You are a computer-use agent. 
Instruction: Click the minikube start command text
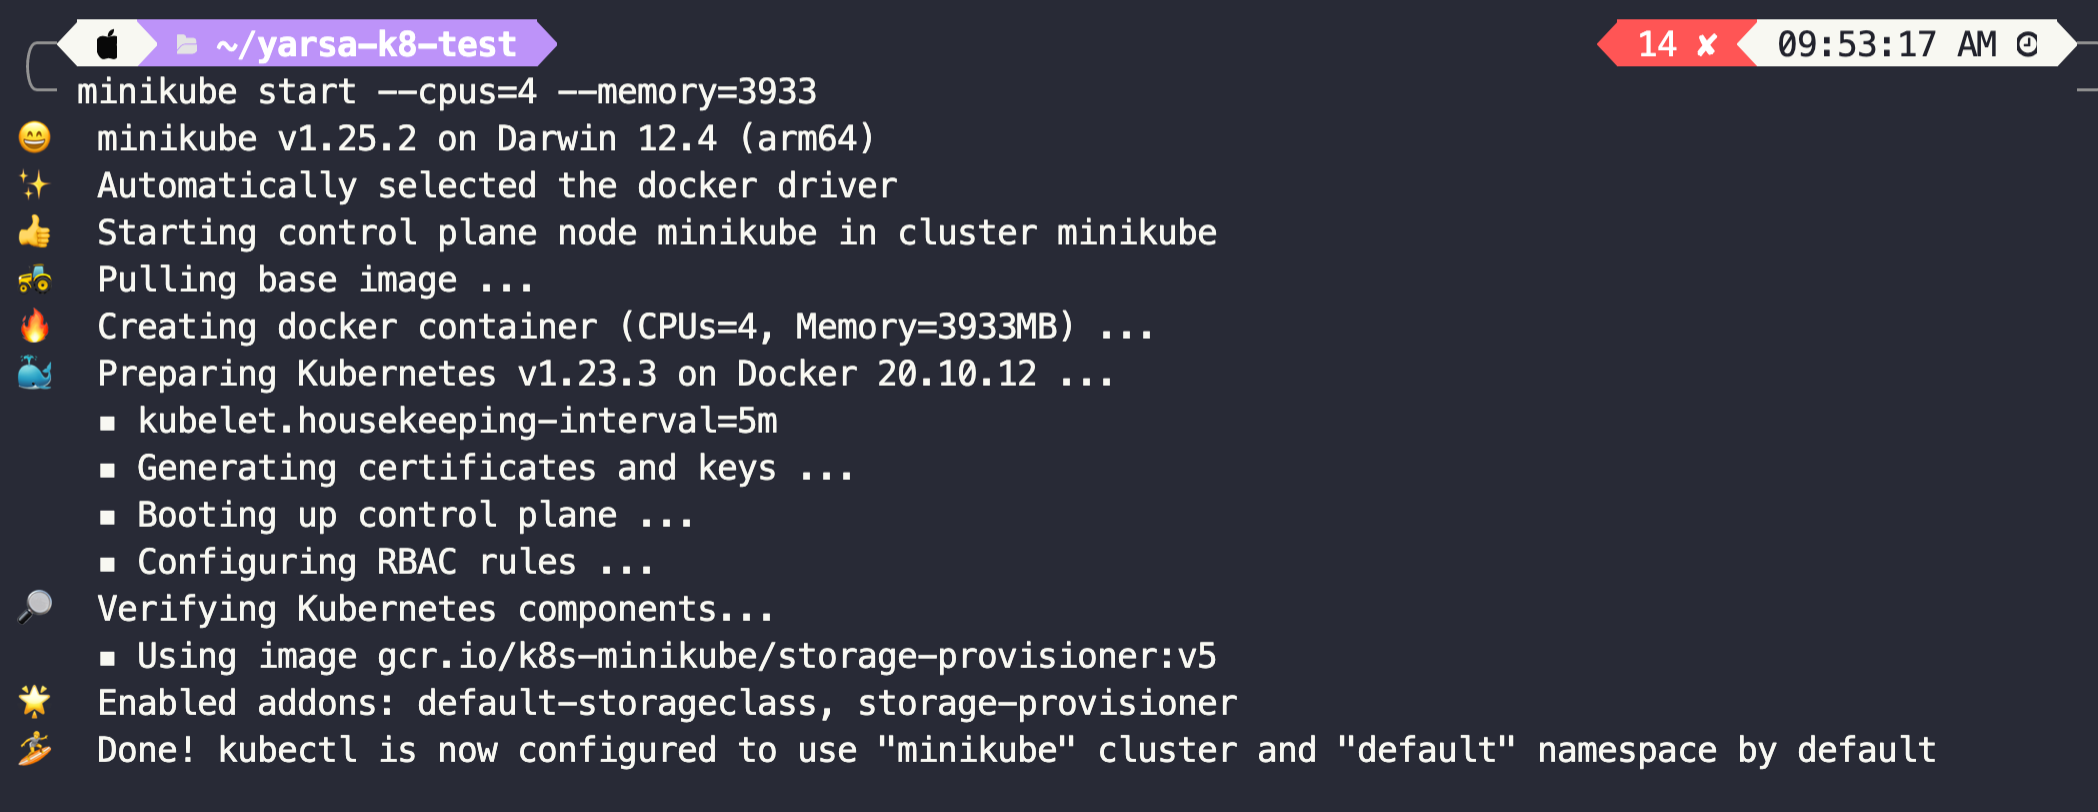tap(447, 92)
